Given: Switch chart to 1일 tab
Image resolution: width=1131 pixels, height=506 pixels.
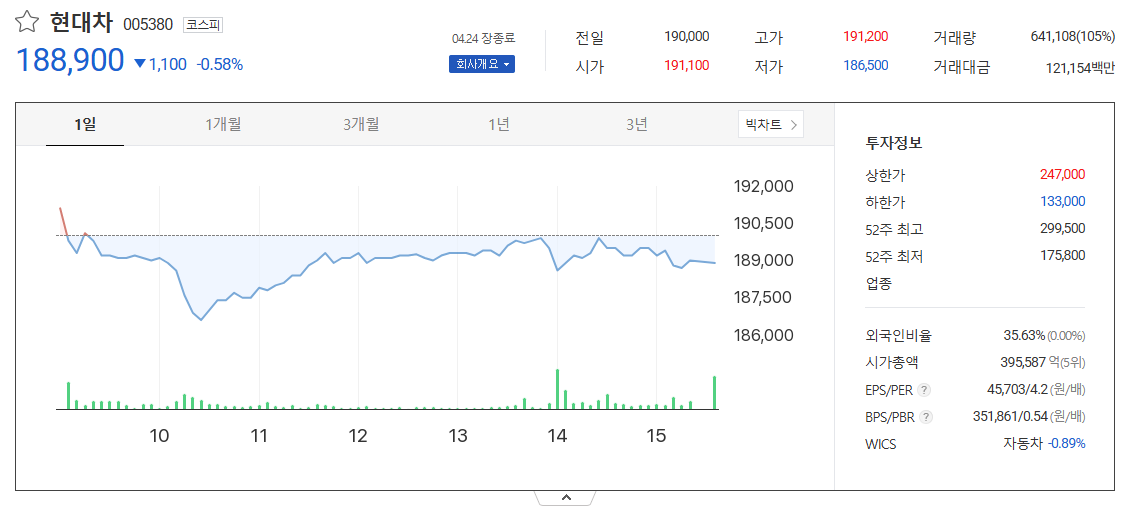Looking at the screenshot, I should point(84,124).
